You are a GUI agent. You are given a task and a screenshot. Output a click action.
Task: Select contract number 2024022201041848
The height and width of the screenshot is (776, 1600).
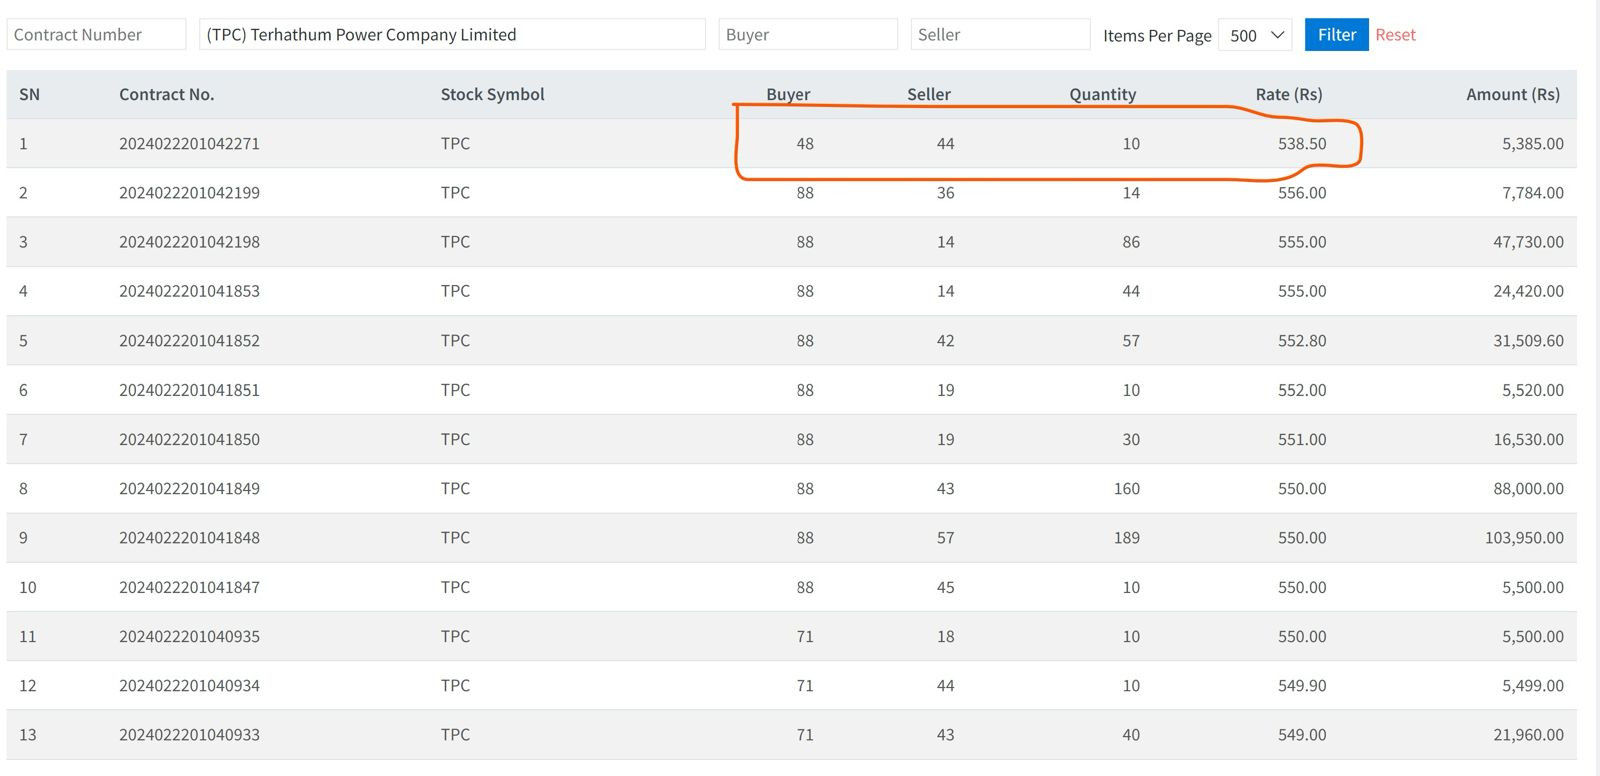[x=189, y=537]
